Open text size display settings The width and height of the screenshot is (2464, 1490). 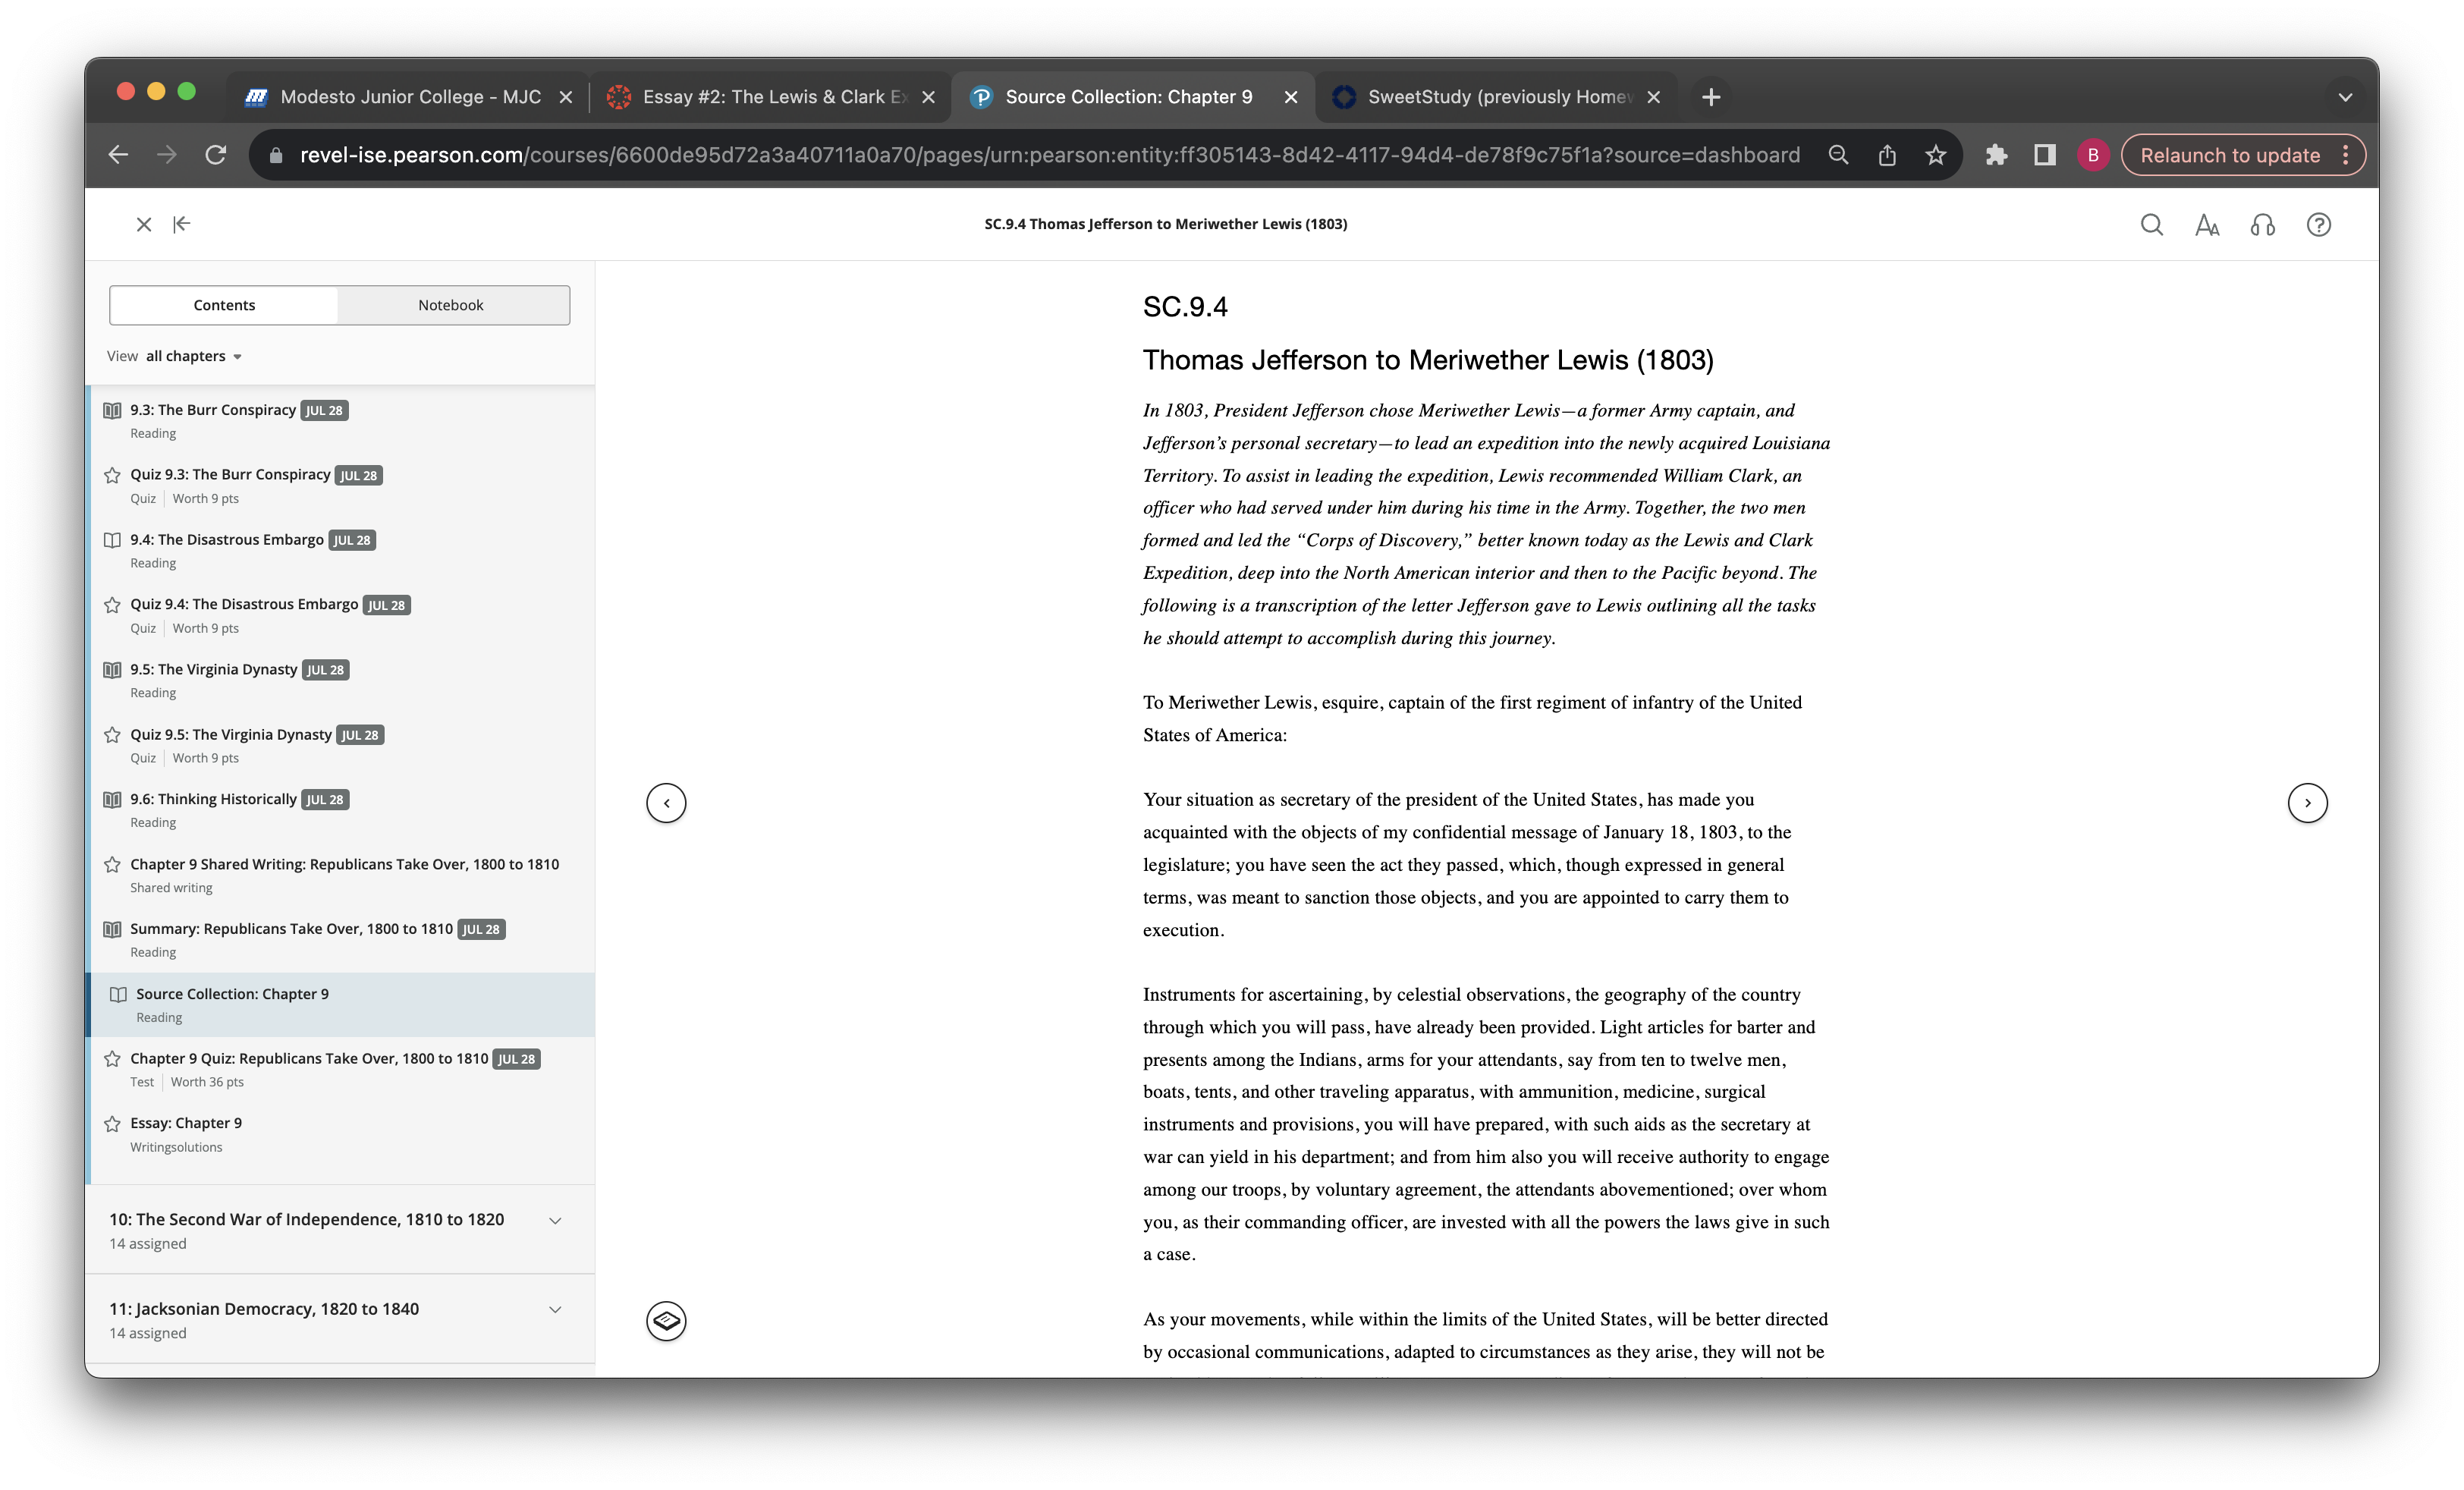tap(2207, 225)
